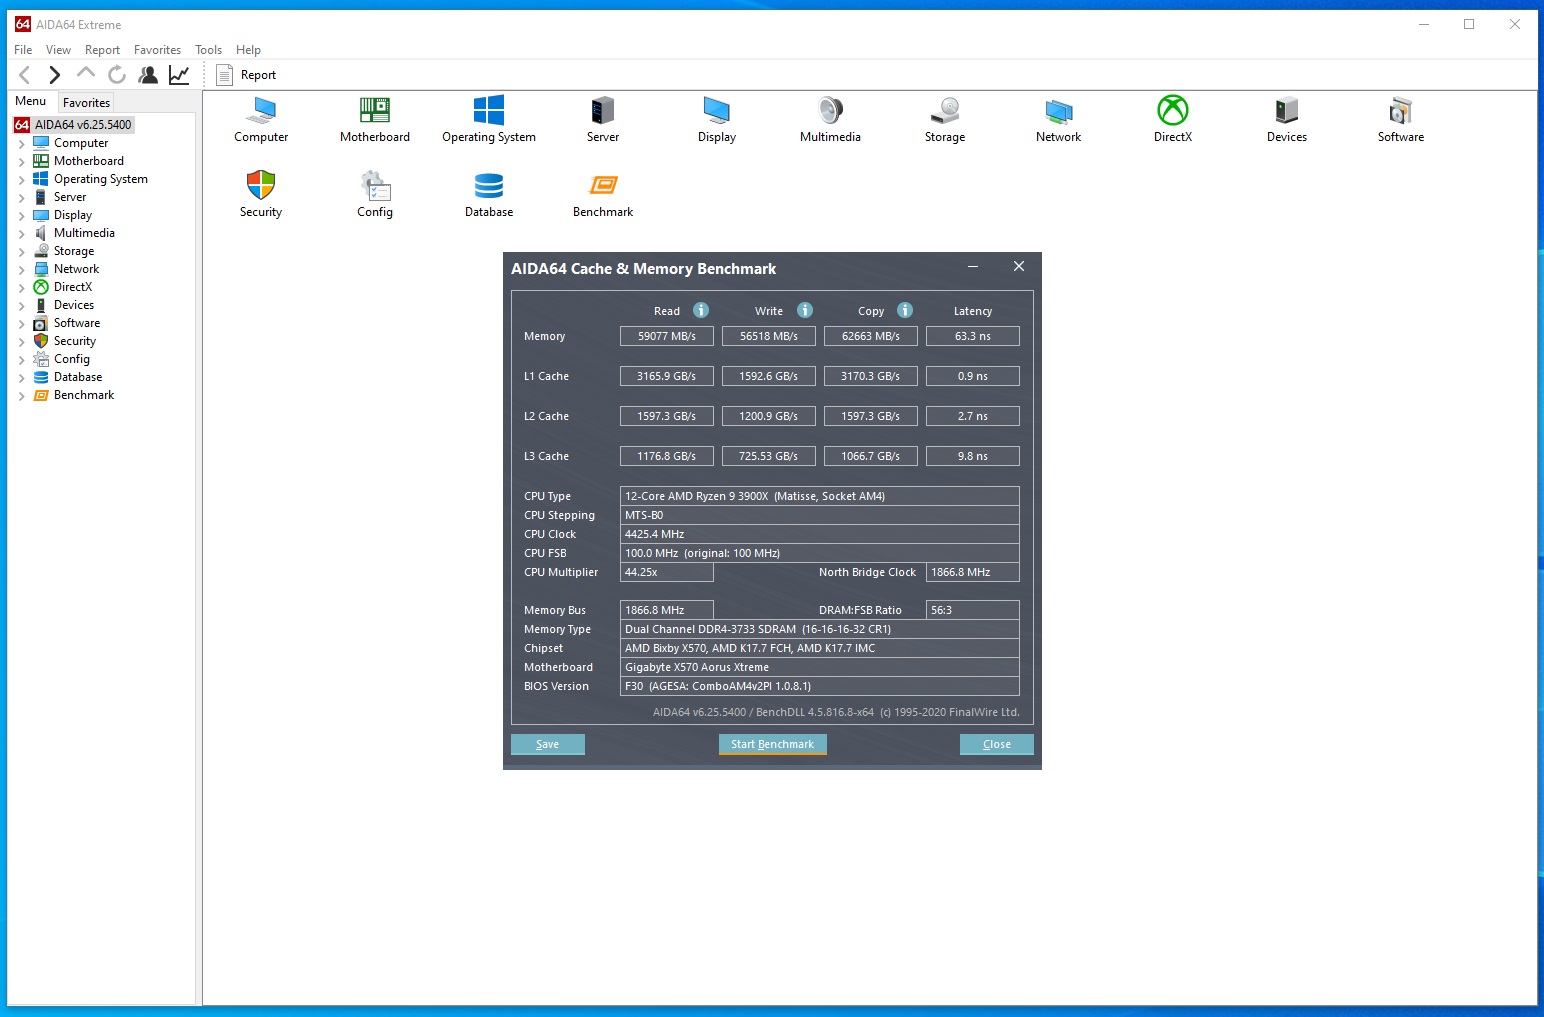This screenshot has width=1544, height=1017.
Task: Open the Report menu
Action: [102, 50]
